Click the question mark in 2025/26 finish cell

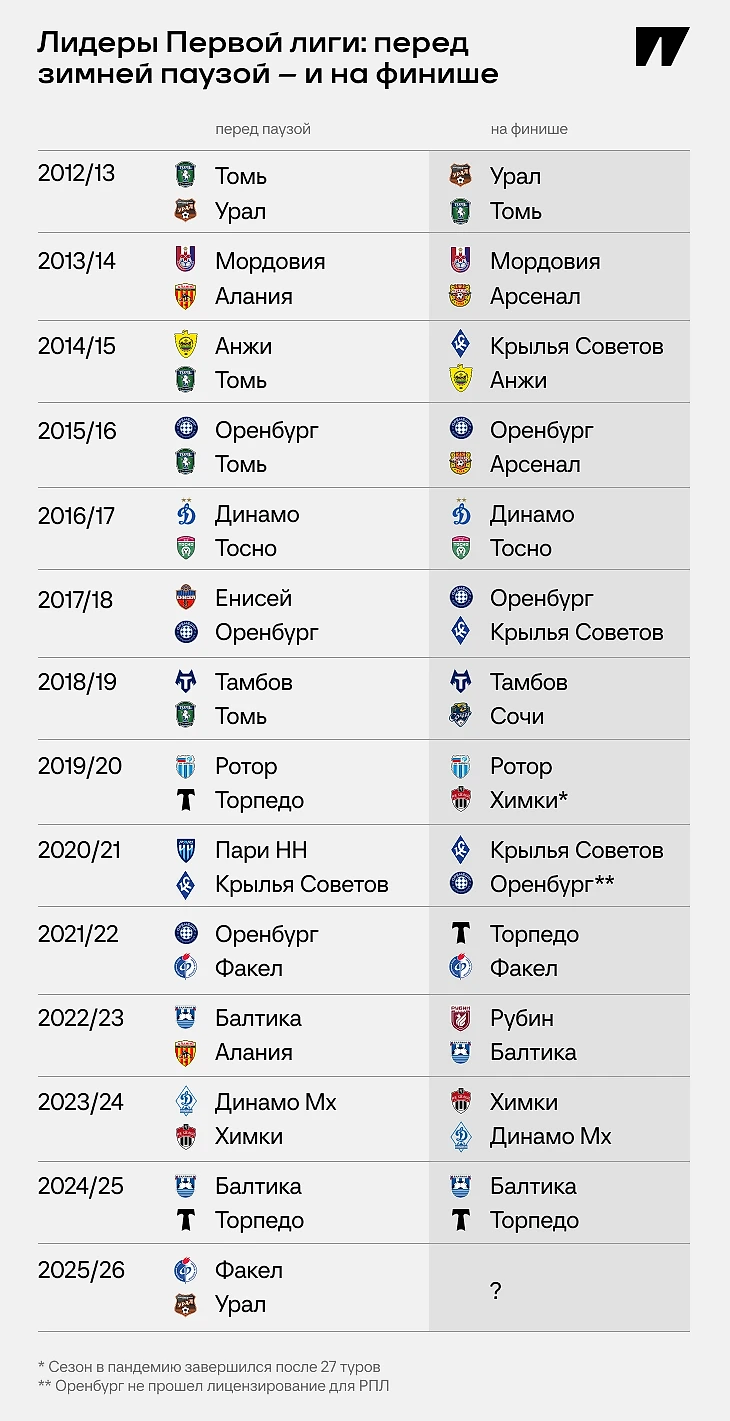point(496,1291)
